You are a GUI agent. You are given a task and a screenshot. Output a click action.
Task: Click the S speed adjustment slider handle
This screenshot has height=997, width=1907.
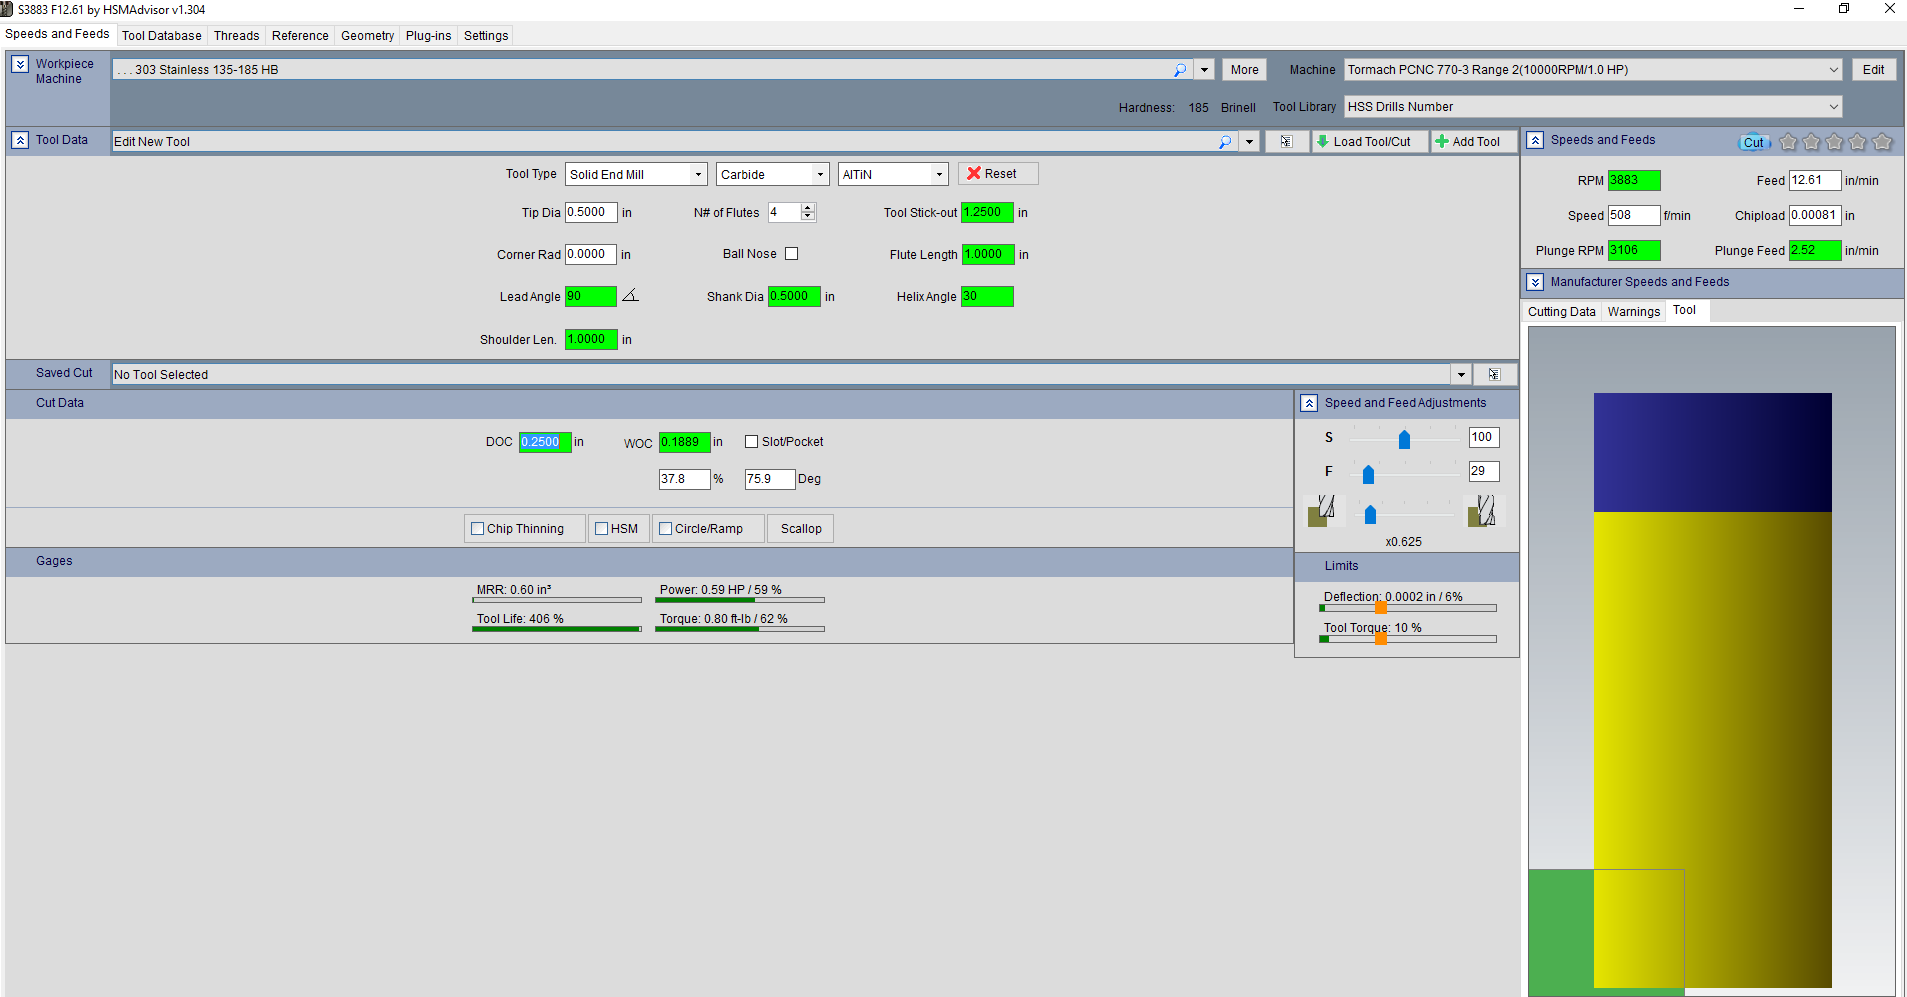1404,439
